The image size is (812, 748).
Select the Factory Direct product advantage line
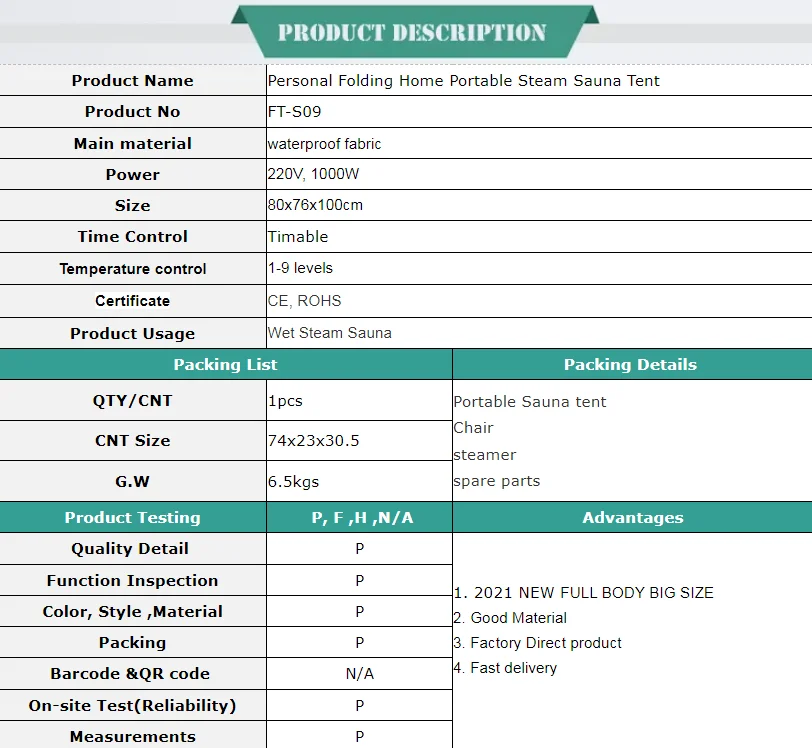(538, 643)
